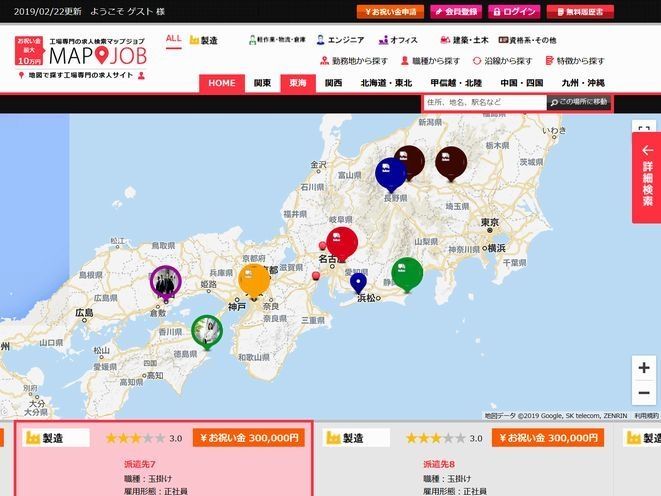Viewport: 661px width, 496px height.
Task: Zoom out the map with minus button
Action: [x=644, y=395]
